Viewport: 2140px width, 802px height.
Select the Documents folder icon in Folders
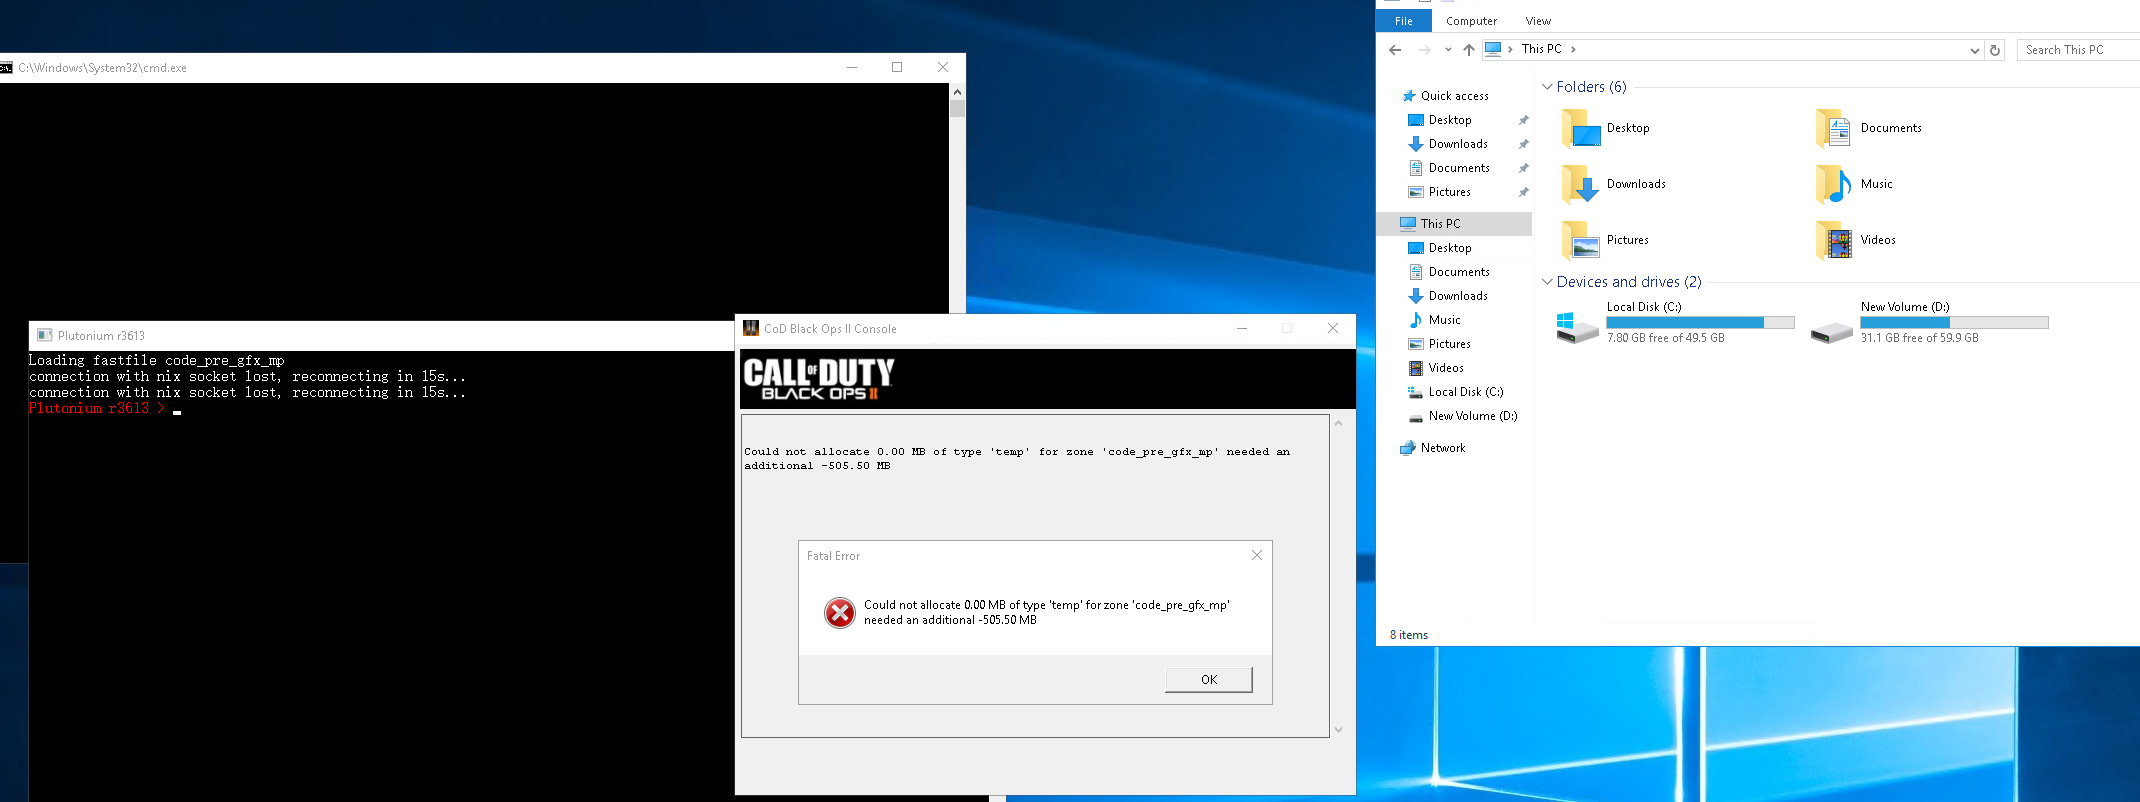[x=1833, y=129]
